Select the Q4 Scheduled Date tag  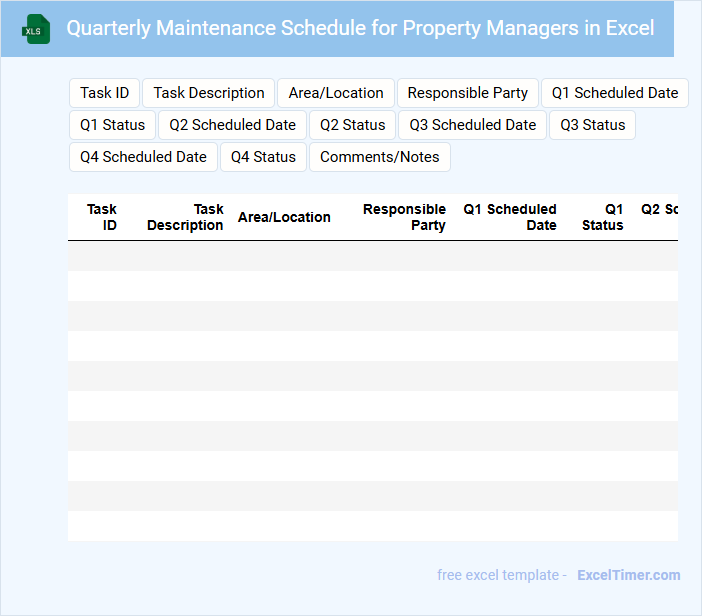coord(143,157)
